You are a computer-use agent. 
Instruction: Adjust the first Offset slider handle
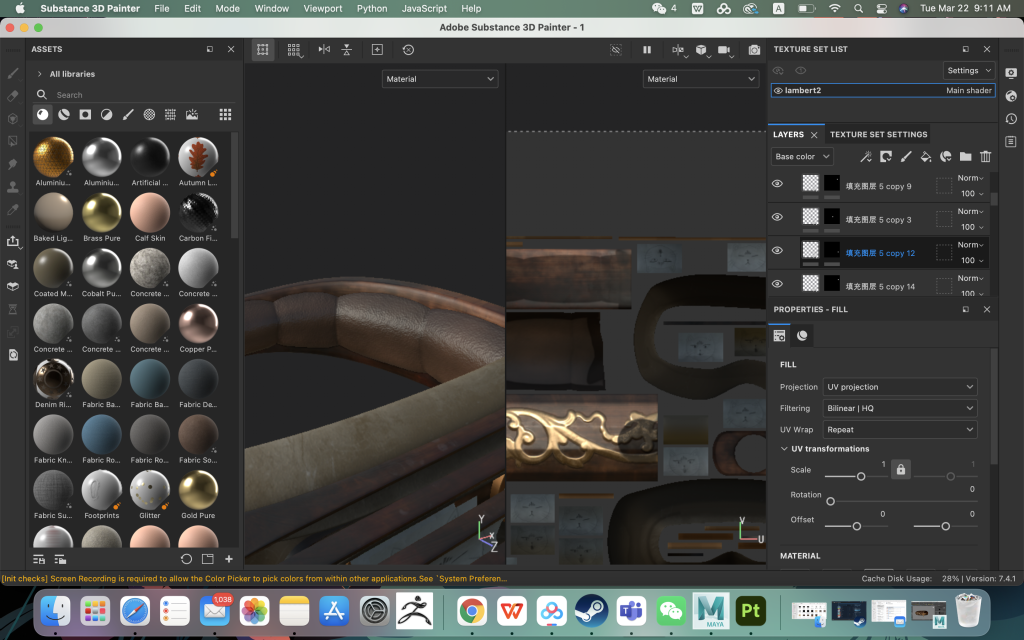pos(856,526)
